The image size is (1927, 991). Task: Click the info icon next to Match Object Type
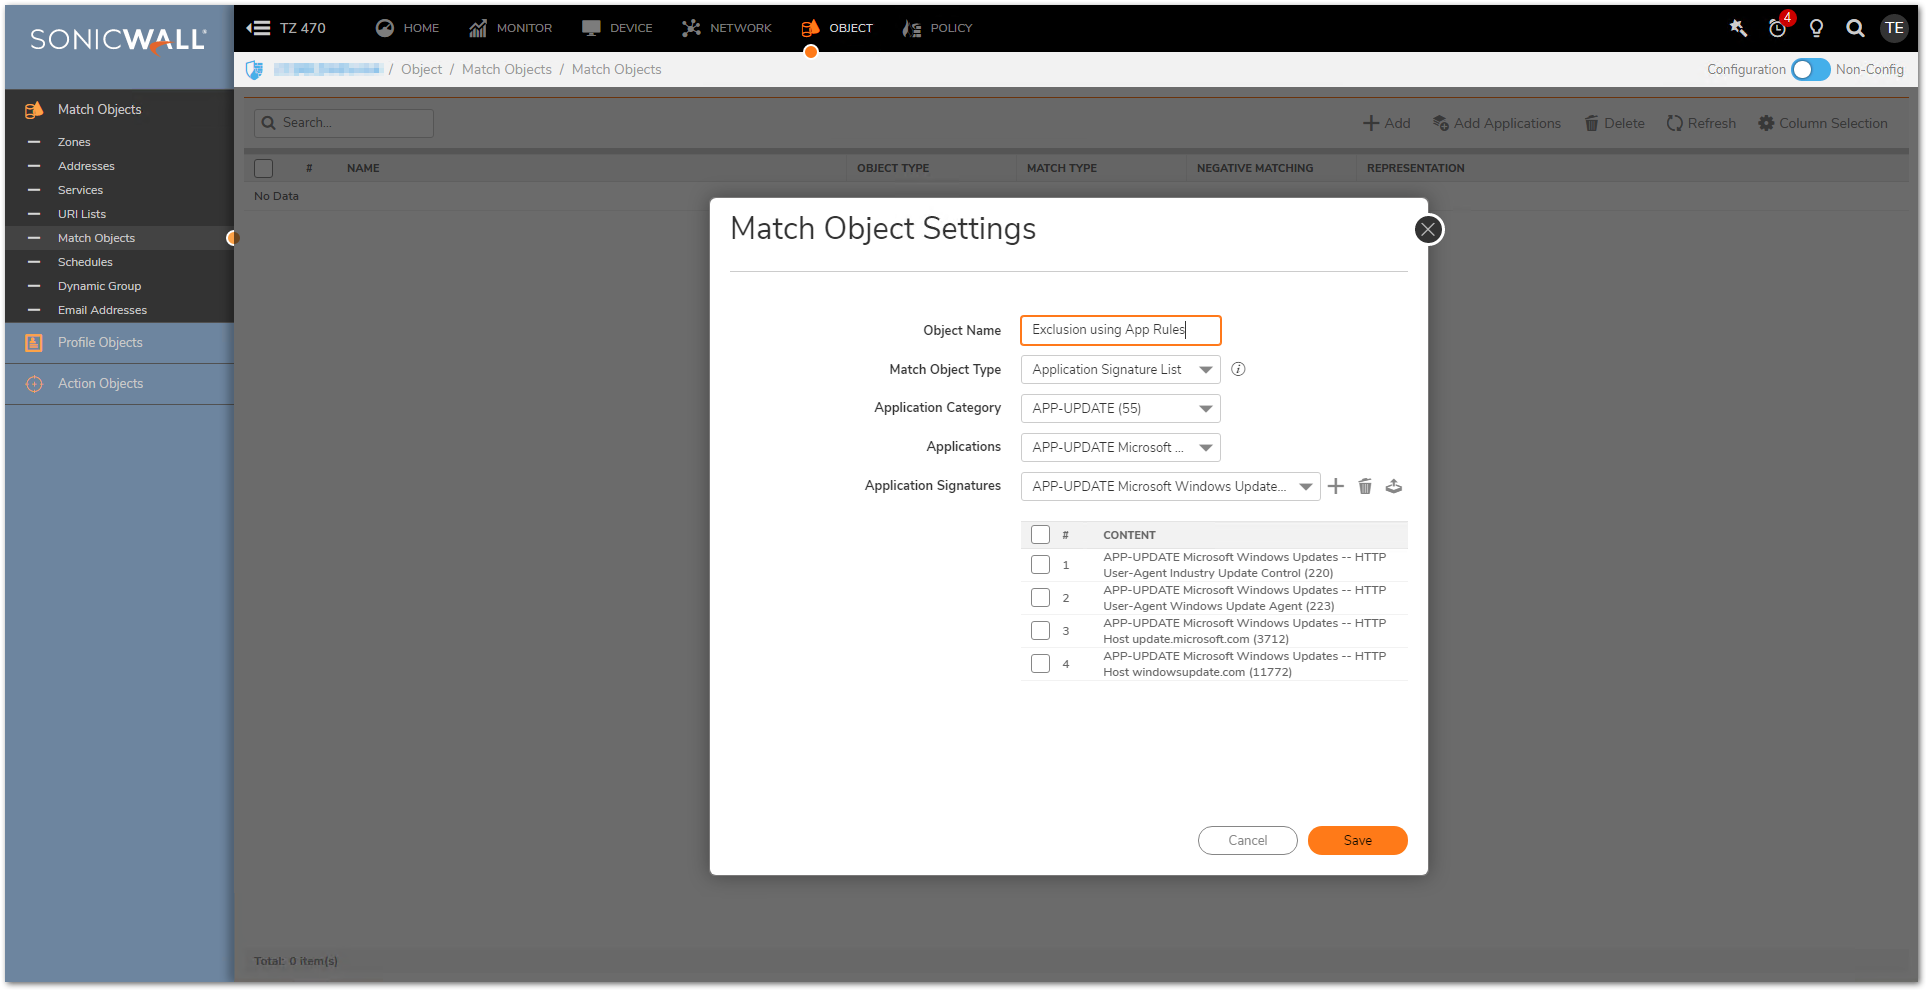tap(1238, 370)
